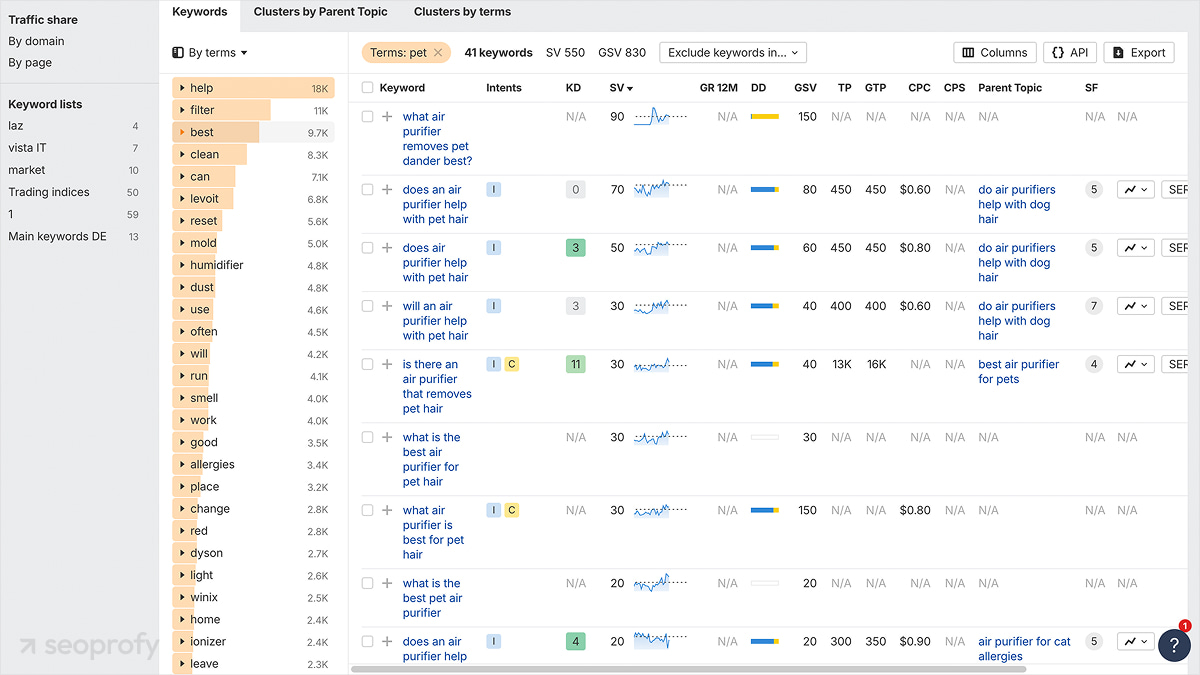Check the 'what air purifier removes pet dander best' row
This screenshot has height=675, width=1200.
(367, 116)
